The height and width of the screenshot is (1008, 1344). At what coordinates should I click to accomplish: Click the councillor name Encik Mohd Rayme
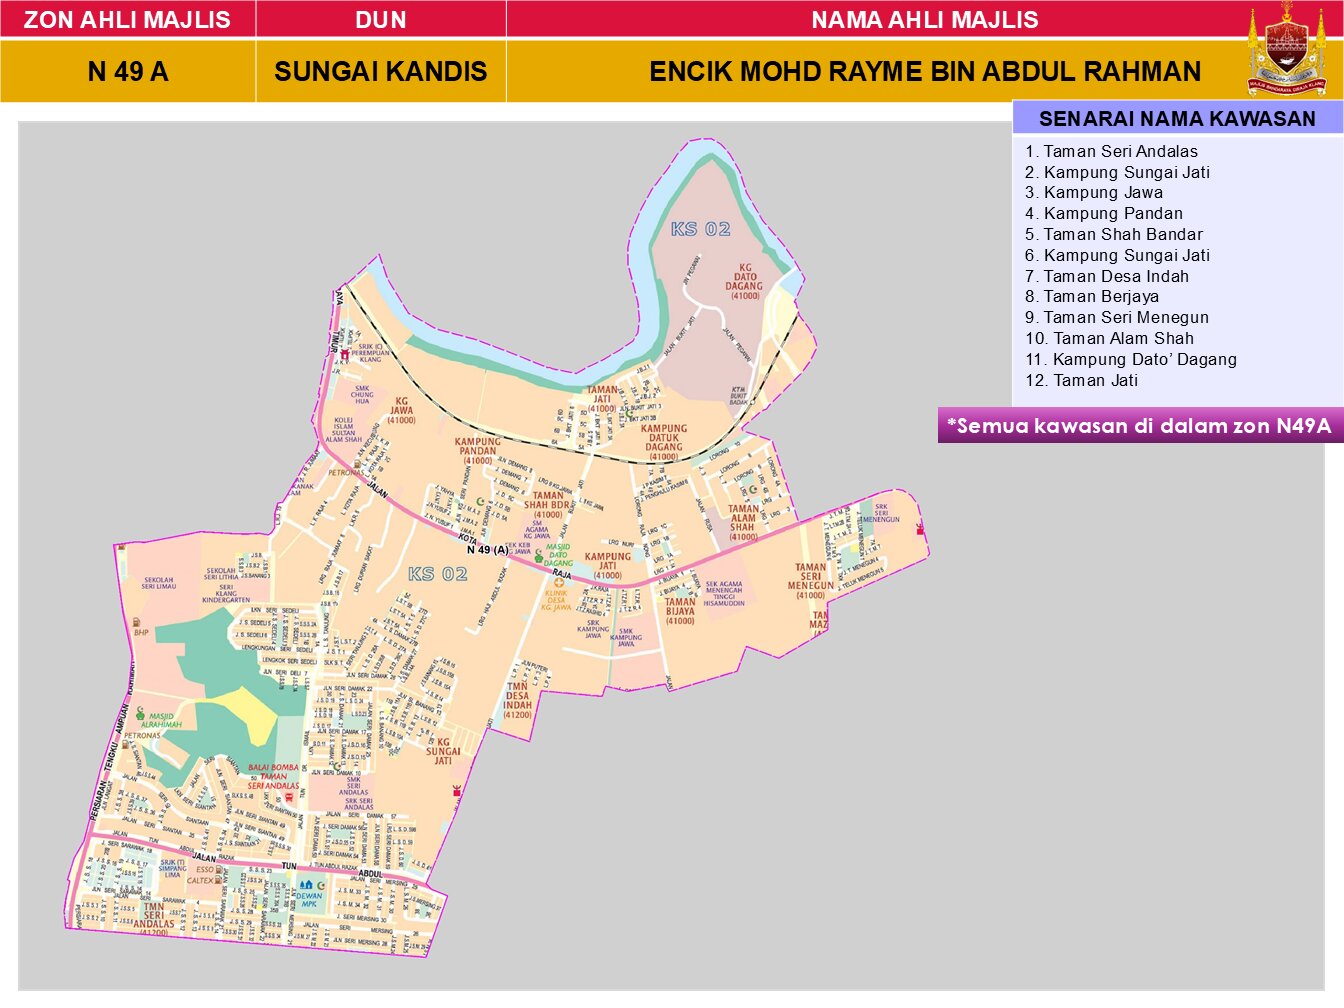pos(924,72)
